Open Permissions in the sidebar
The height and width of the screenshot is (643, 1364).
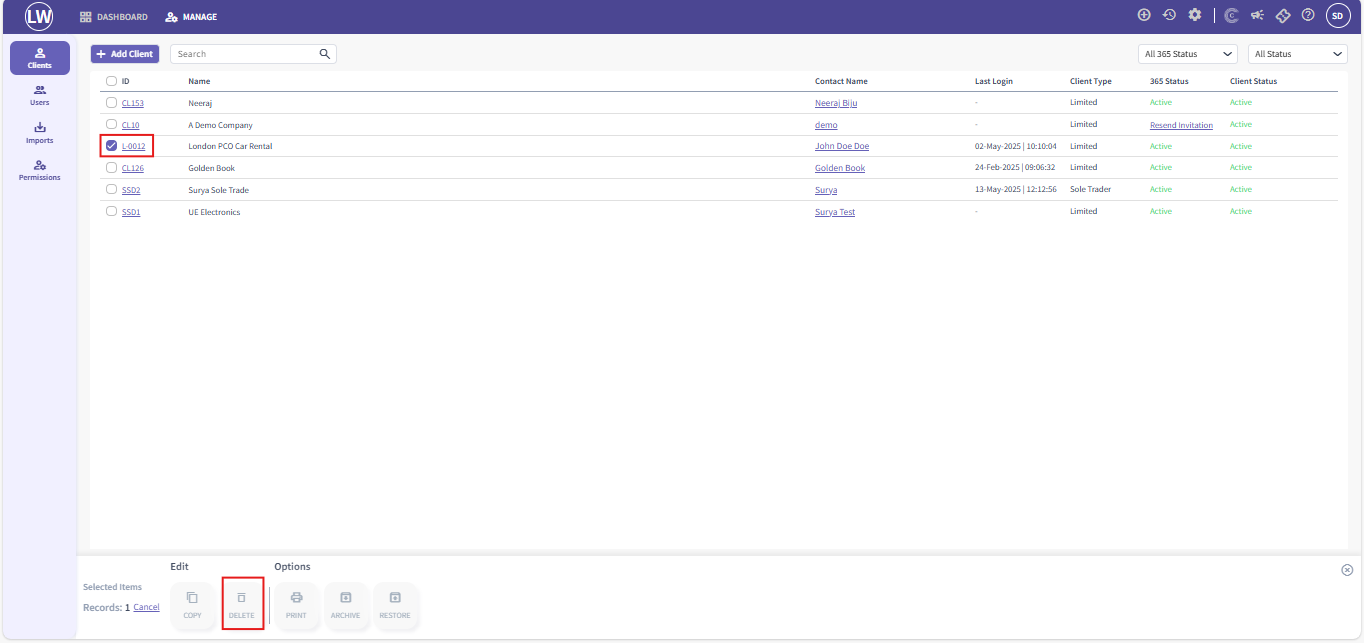coord(40,170)
